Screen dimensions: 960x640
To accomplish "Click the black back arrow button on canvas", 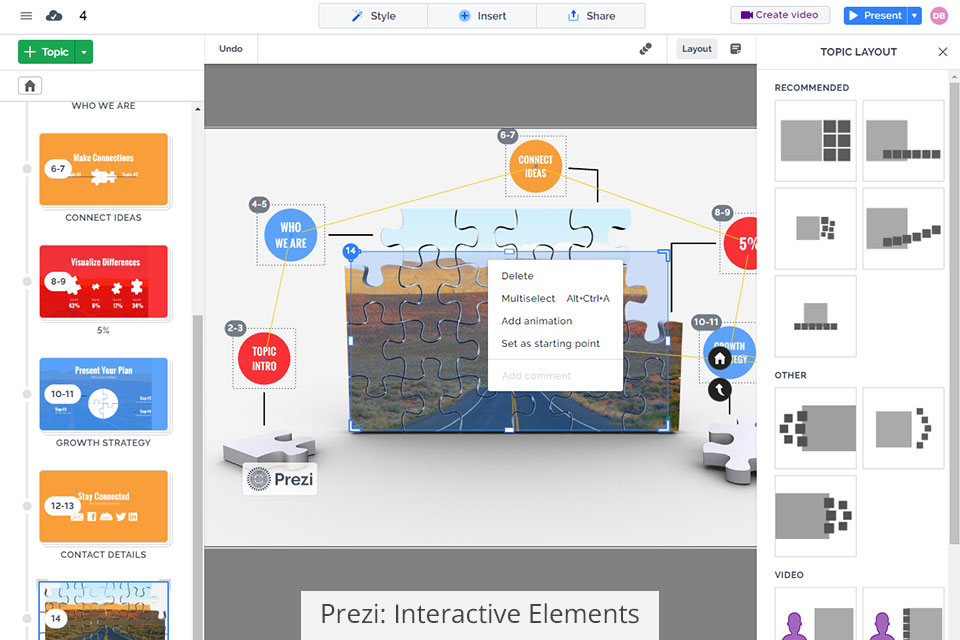I will [720, 390].
